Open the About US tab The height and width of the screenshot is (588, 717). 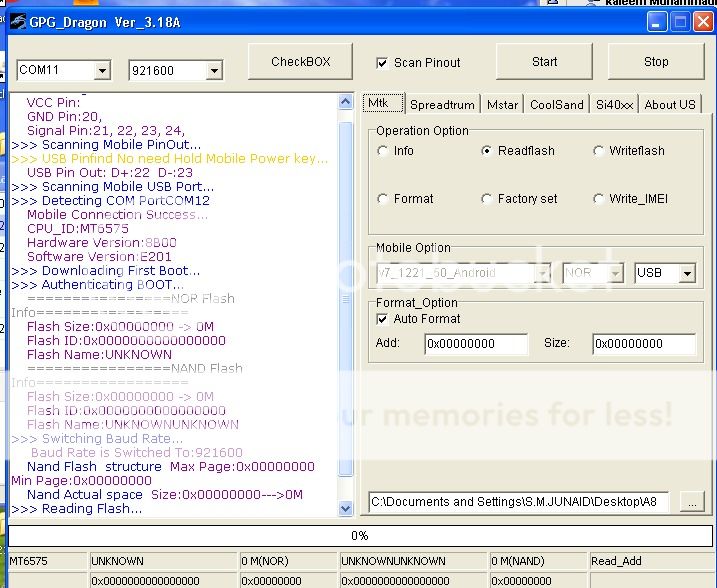669,105
